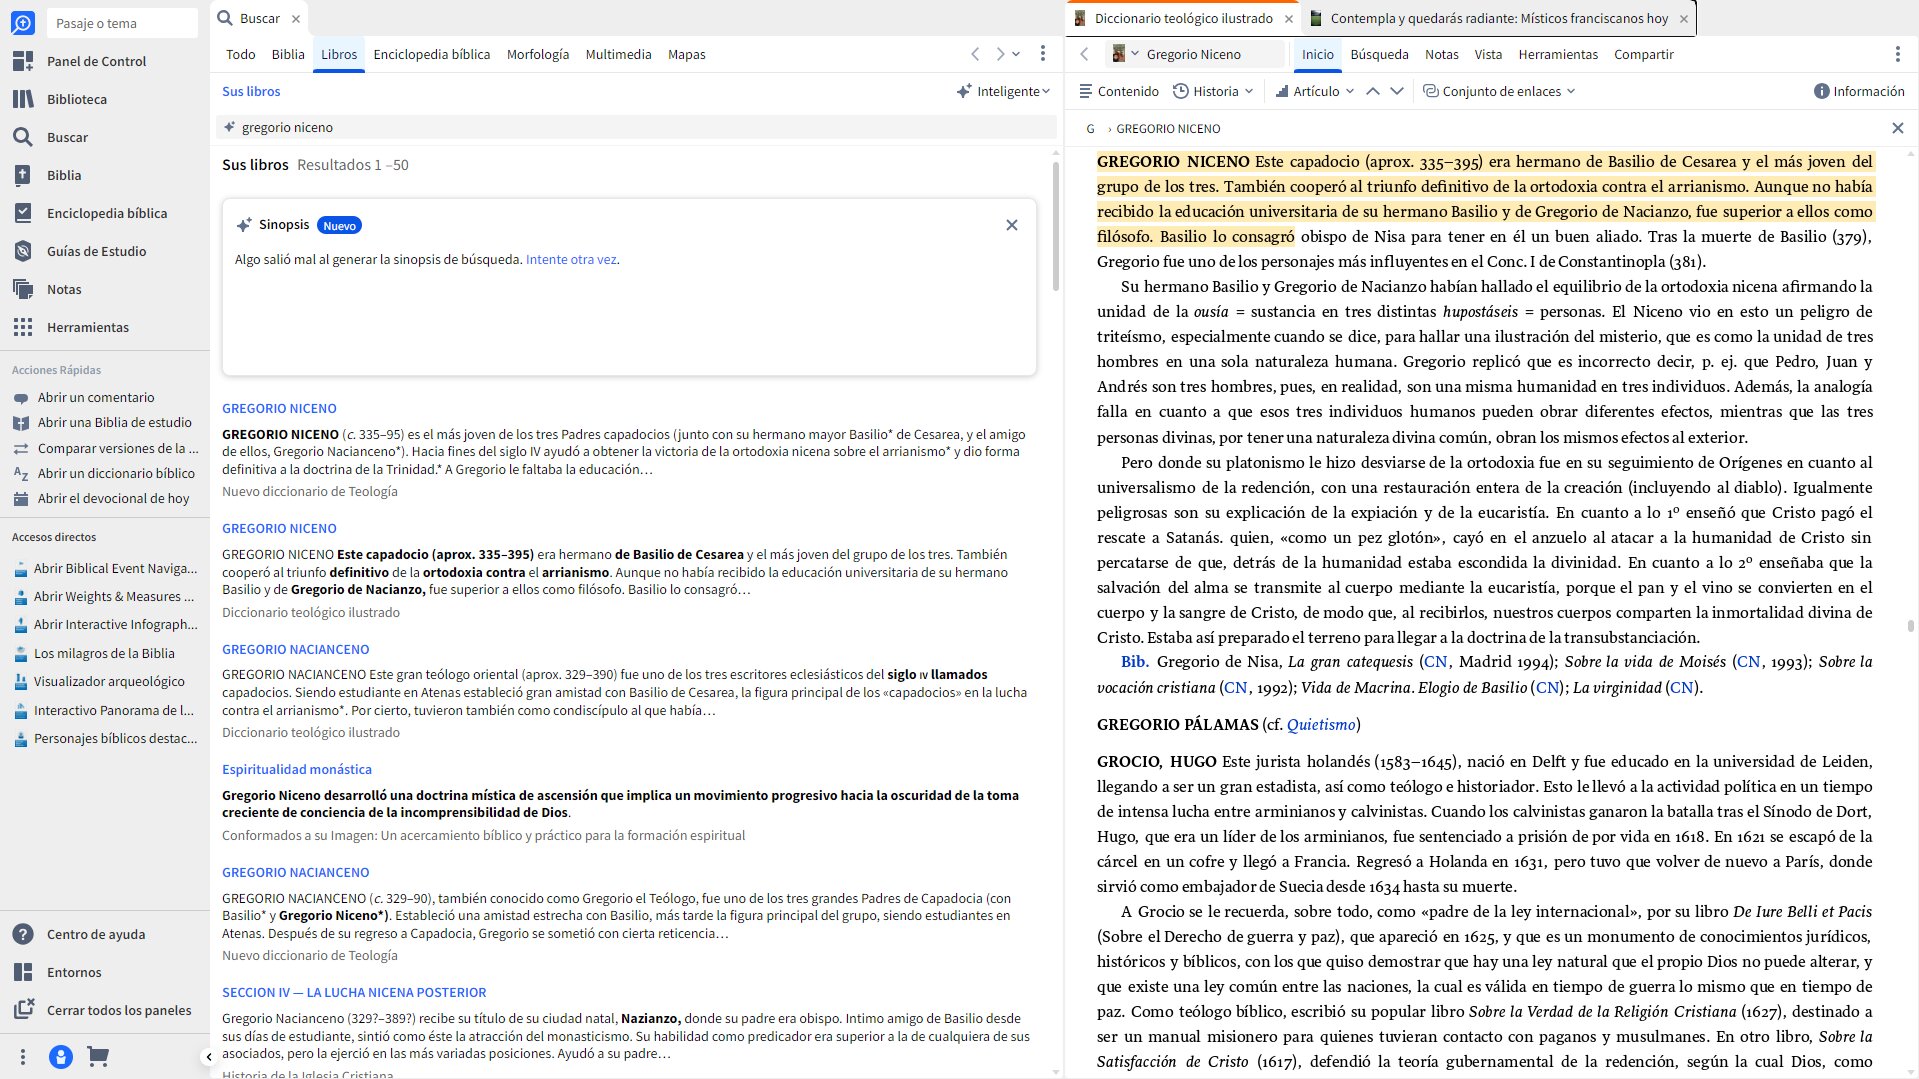
Task: Go to next article arrow
Action: click(1397, 91)
